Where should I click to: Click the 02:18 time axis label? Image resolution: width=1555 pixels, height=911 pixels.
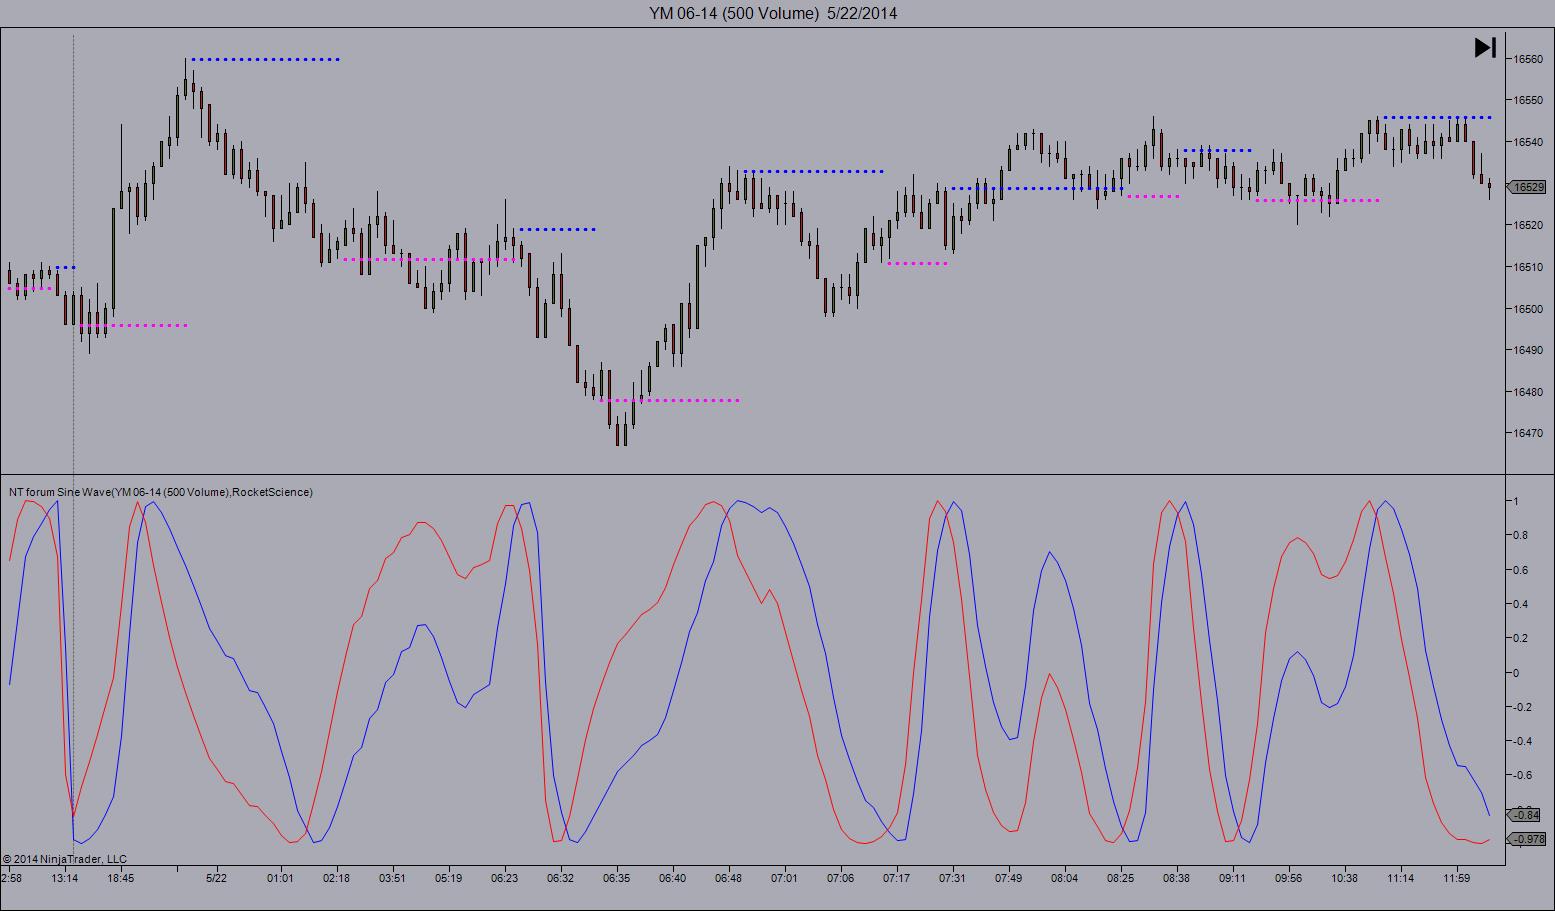(336, 879)
